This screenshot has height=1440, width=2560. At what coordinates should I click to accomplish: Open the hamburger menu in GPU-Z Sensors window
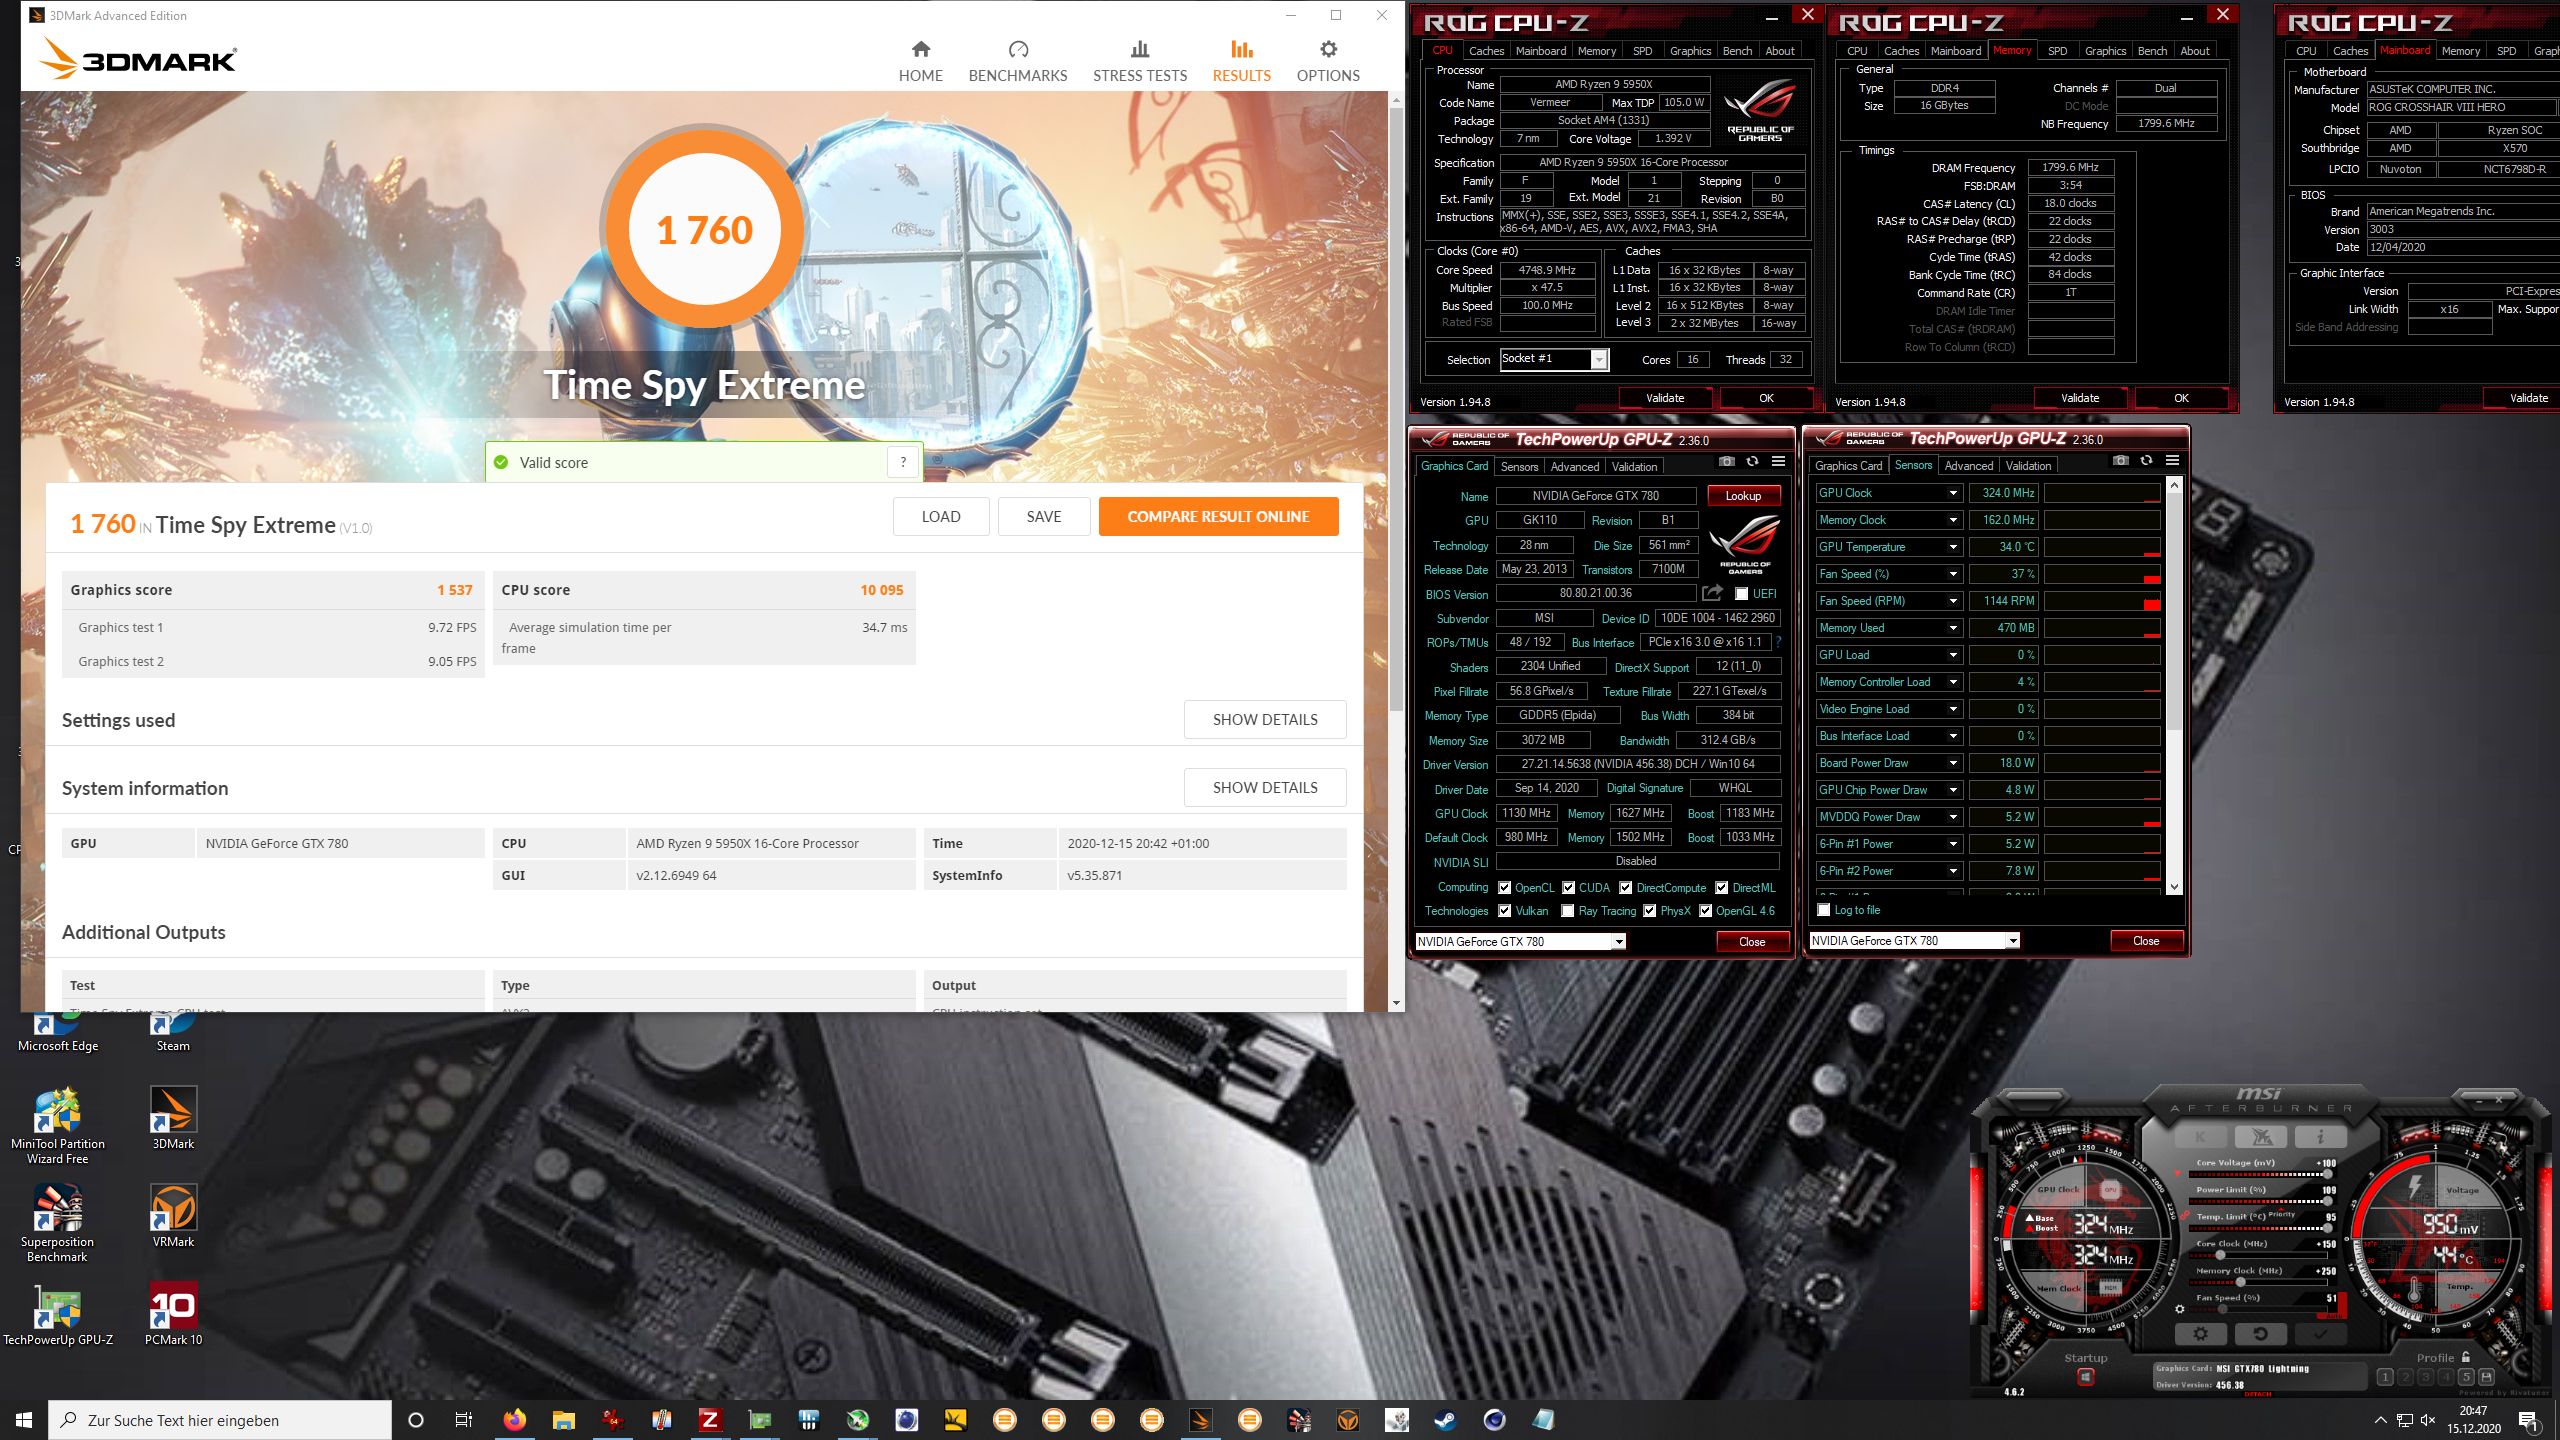[x=2172, y=461]
